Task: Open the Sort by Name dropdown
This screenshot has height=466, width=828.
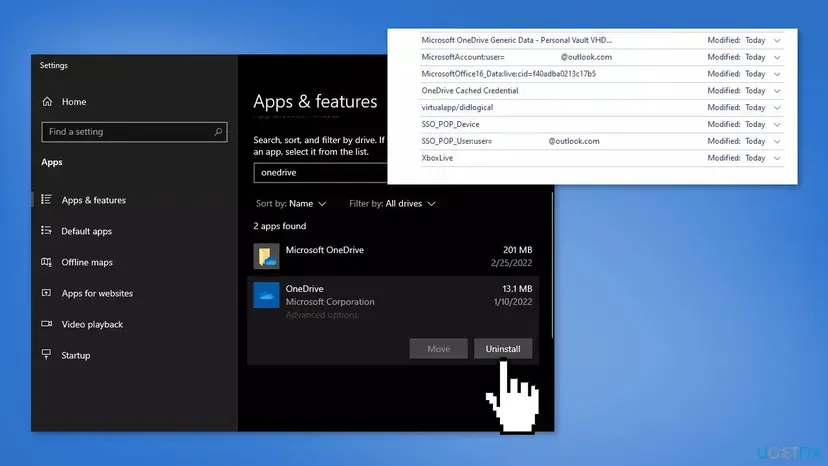Action: pos(291,203)
